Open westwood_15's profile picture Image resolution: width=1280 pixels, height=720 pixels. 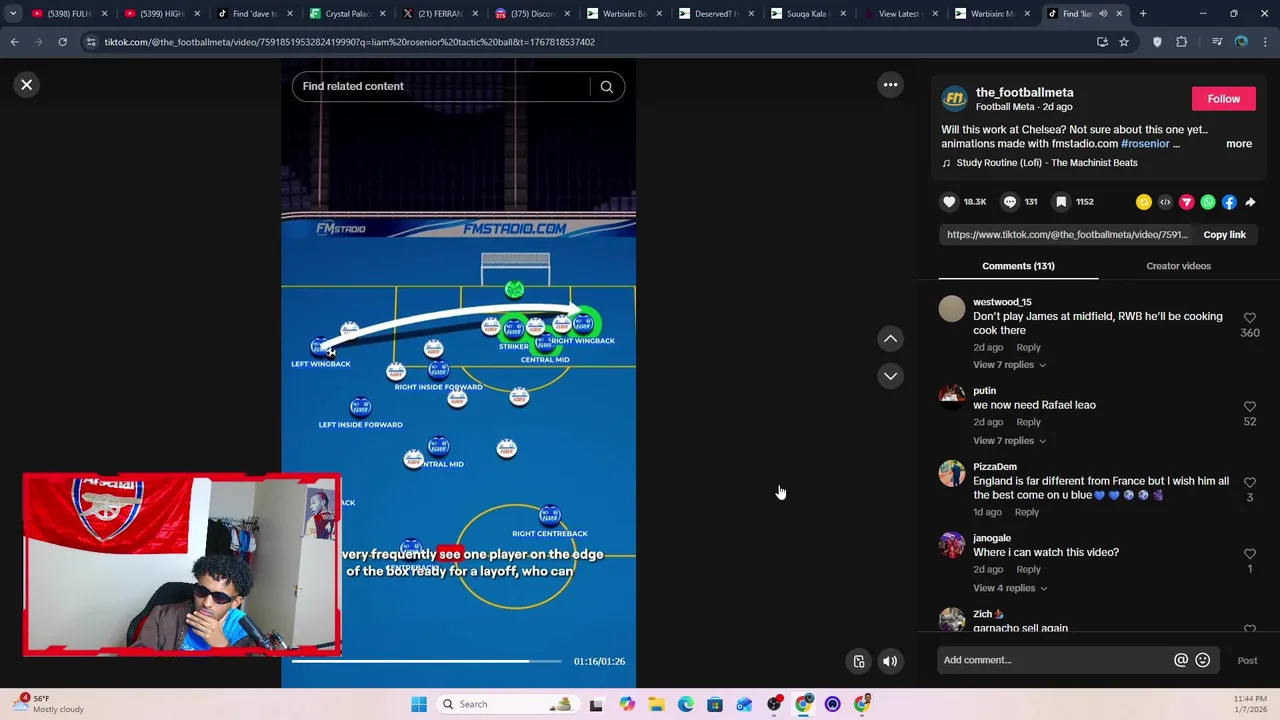tap(952, 309)
